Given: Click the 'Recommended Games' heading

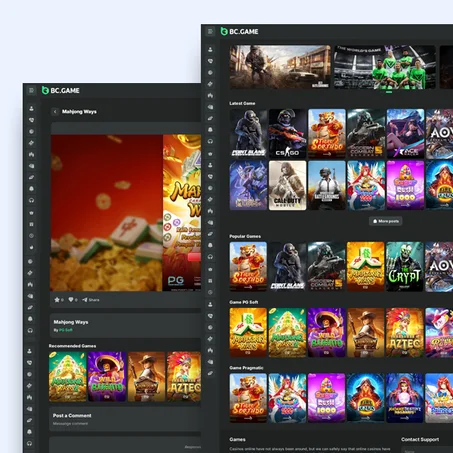Looking at the screenshot, I should tap(72, 346).
